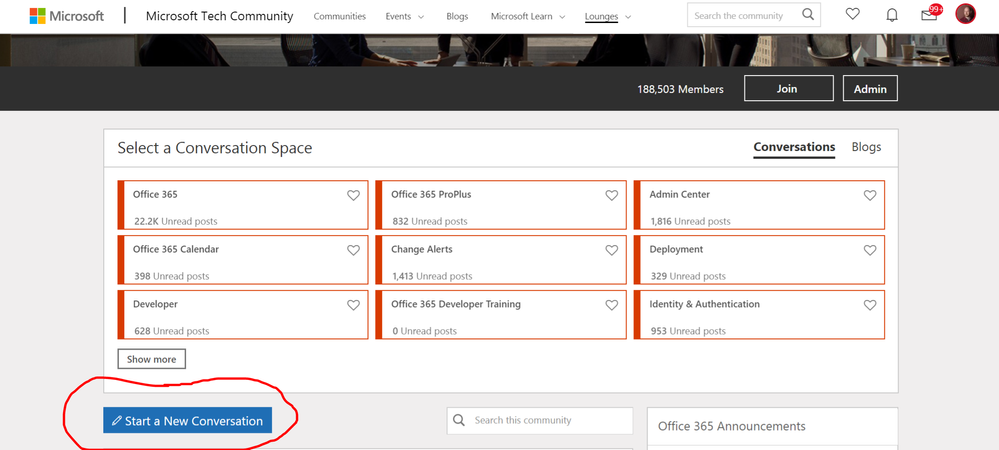Open the Developer space
Image resolution: width=999 pixels, height=450 pixels.
[243, 314]
